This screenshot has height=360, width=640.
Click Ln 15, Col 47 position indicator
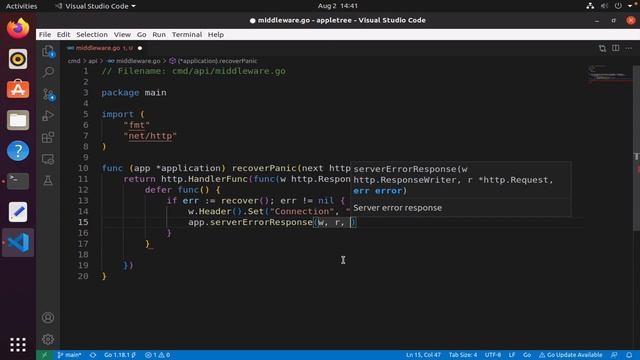[423, 355]
